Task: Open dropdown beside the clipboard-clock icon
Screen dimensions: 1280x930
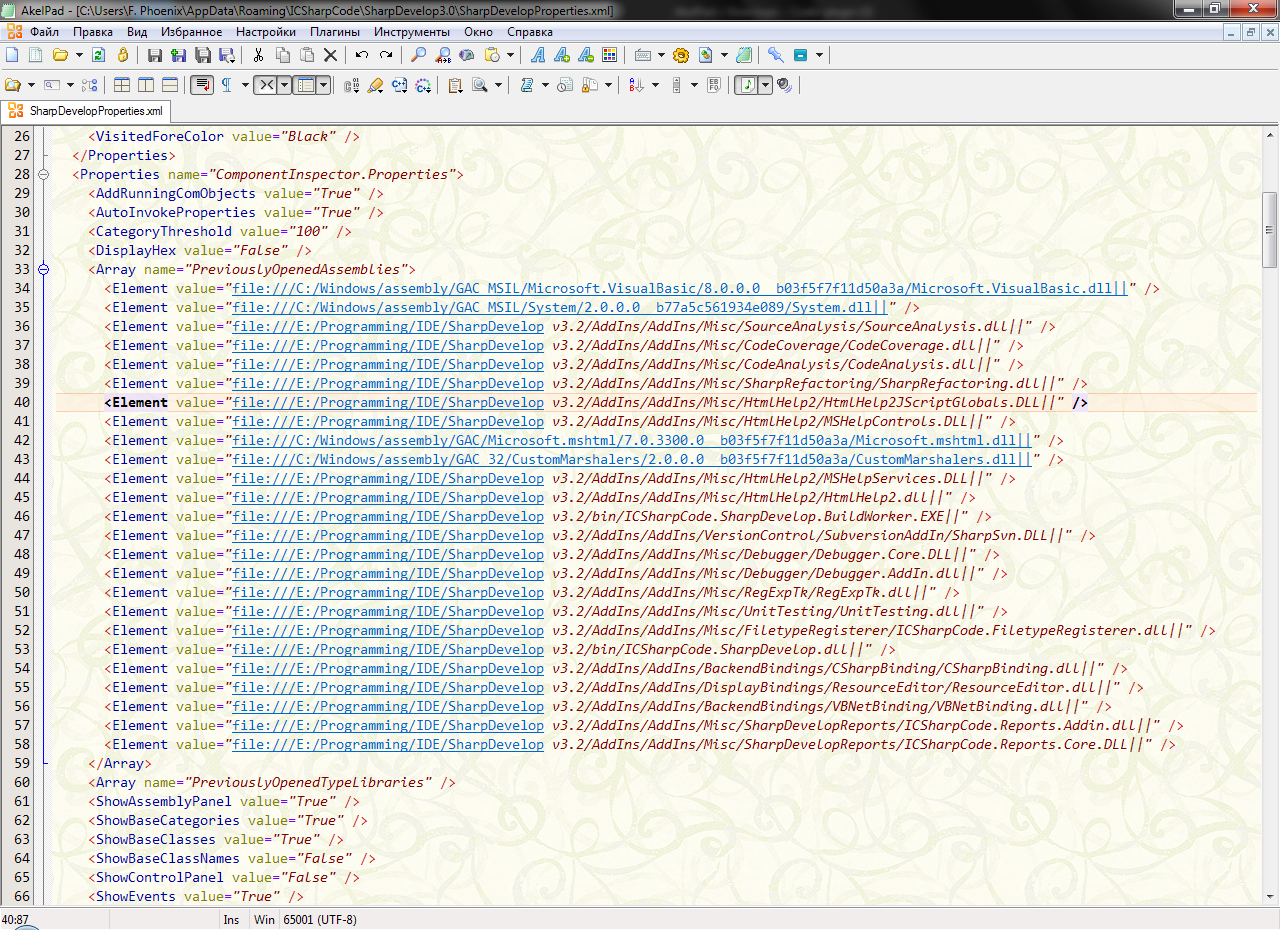Action: coord(510,55)
